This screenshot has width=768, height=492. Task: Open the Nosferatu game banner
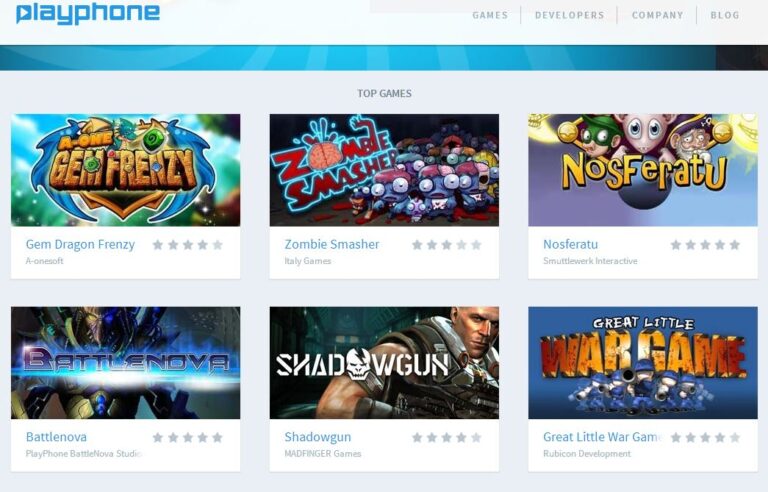[x=643, y=170]
